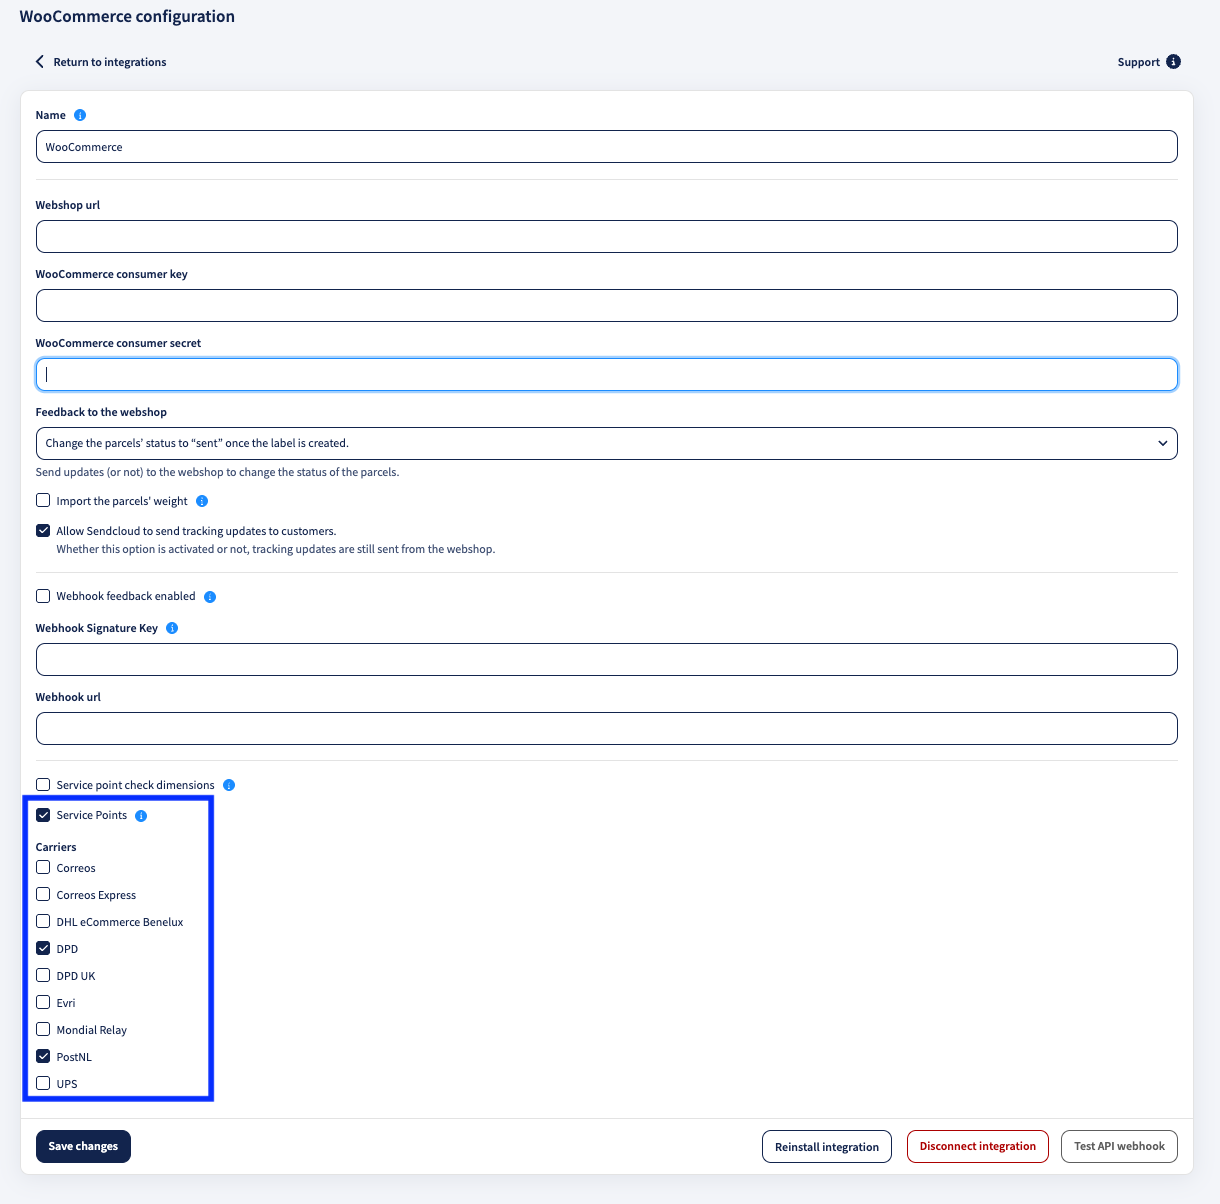Click the WooCommerce configuration heading

[x=128, y=17]
